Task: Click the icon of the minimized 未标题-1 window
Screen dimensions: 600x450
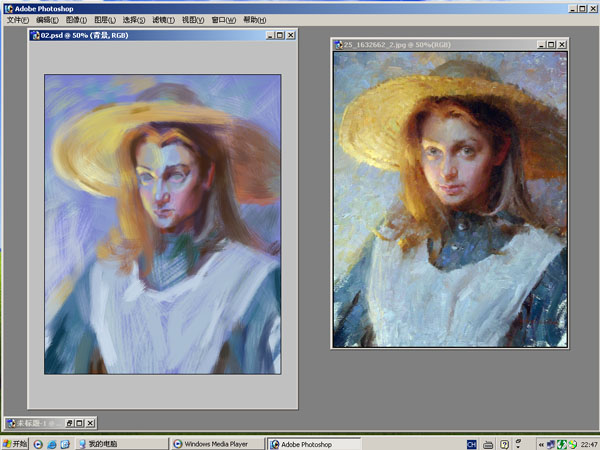Action: tap(11, 423)
